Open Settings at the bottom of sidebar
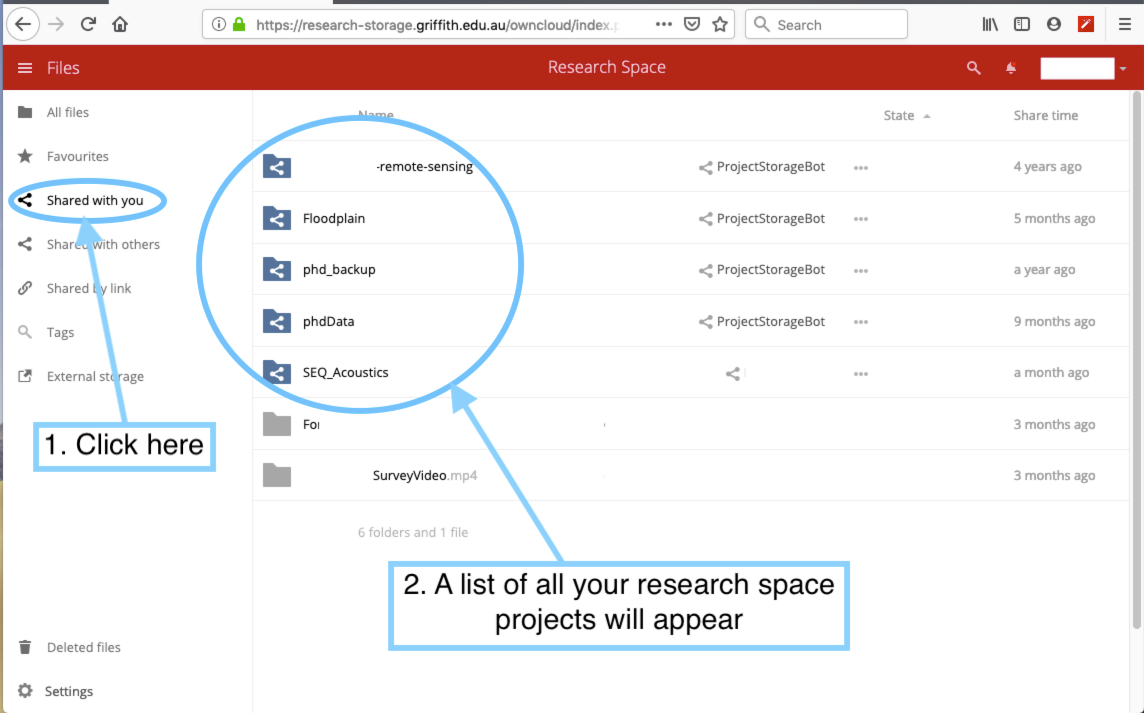Screen dimensions: 1144x713 click(68, 692)
